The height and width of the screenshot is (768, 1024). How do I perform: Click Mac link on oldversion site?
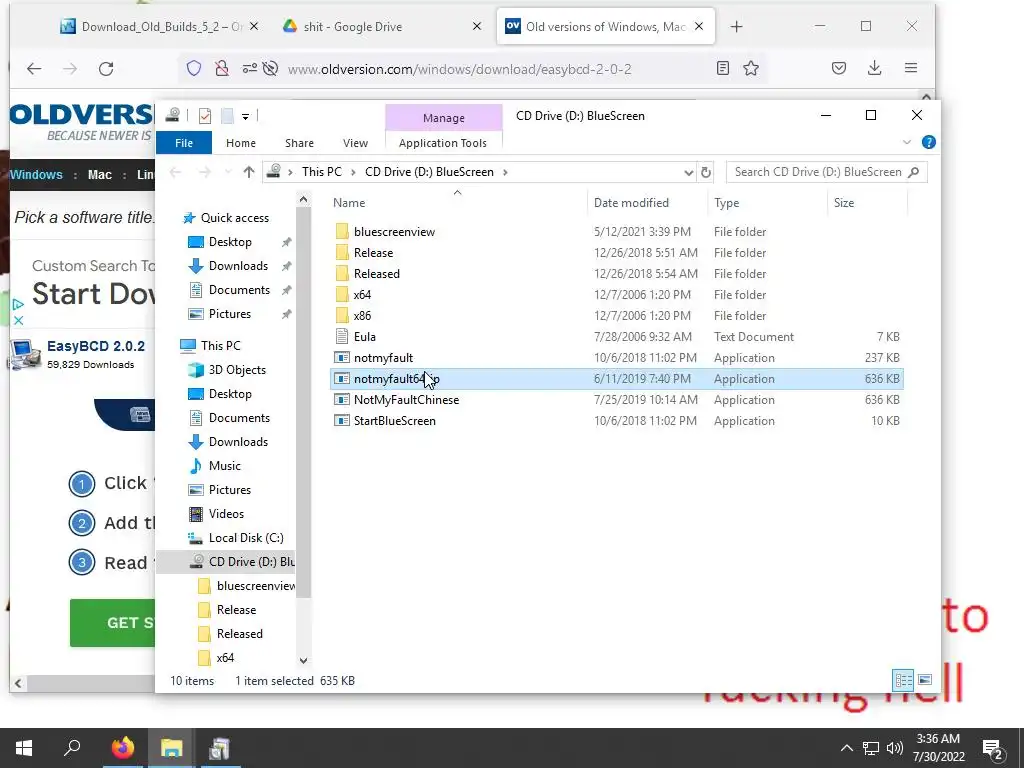coord(100,175)
